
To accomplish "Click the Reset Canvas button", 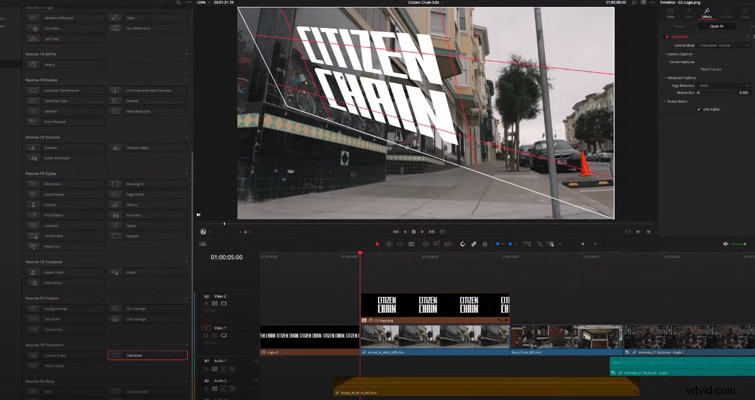I will pos(711,69).
